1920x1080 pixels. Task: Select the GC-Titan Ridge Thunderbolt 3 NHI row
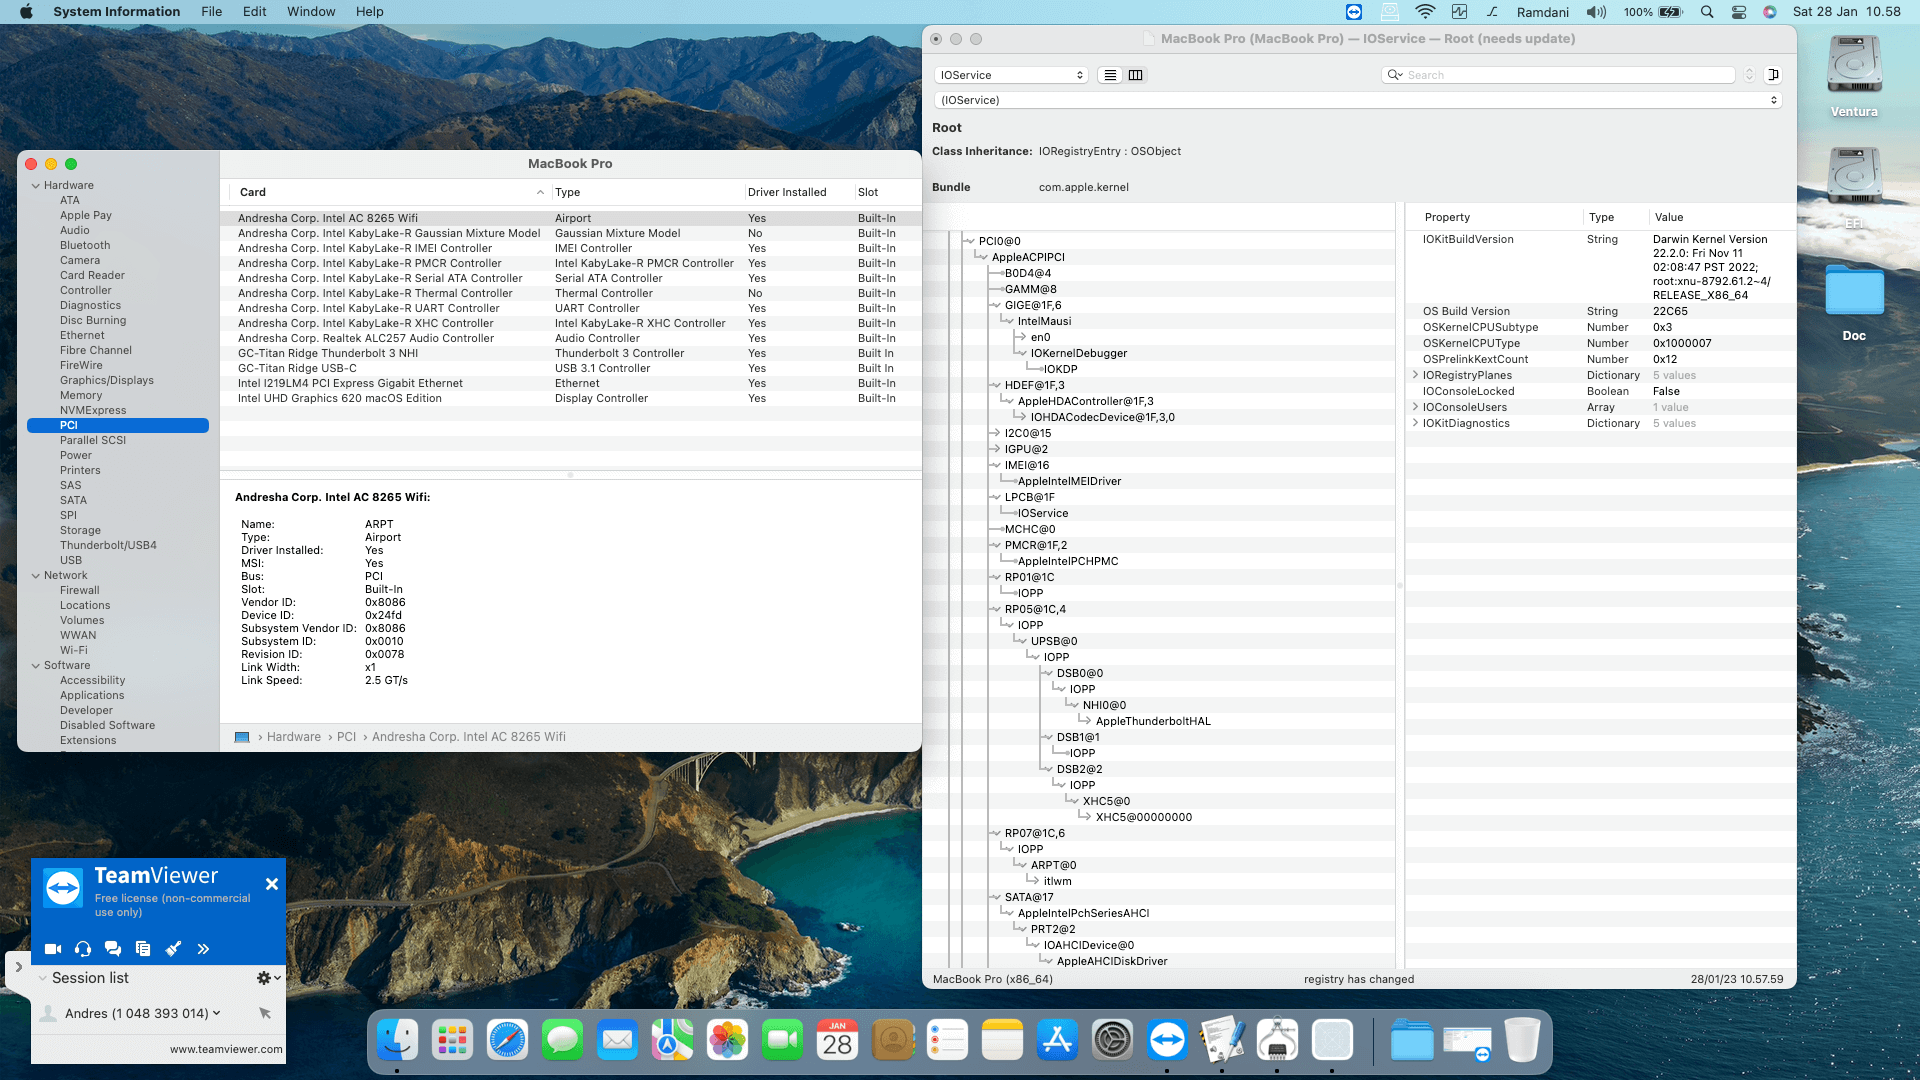tap(570, 354)
